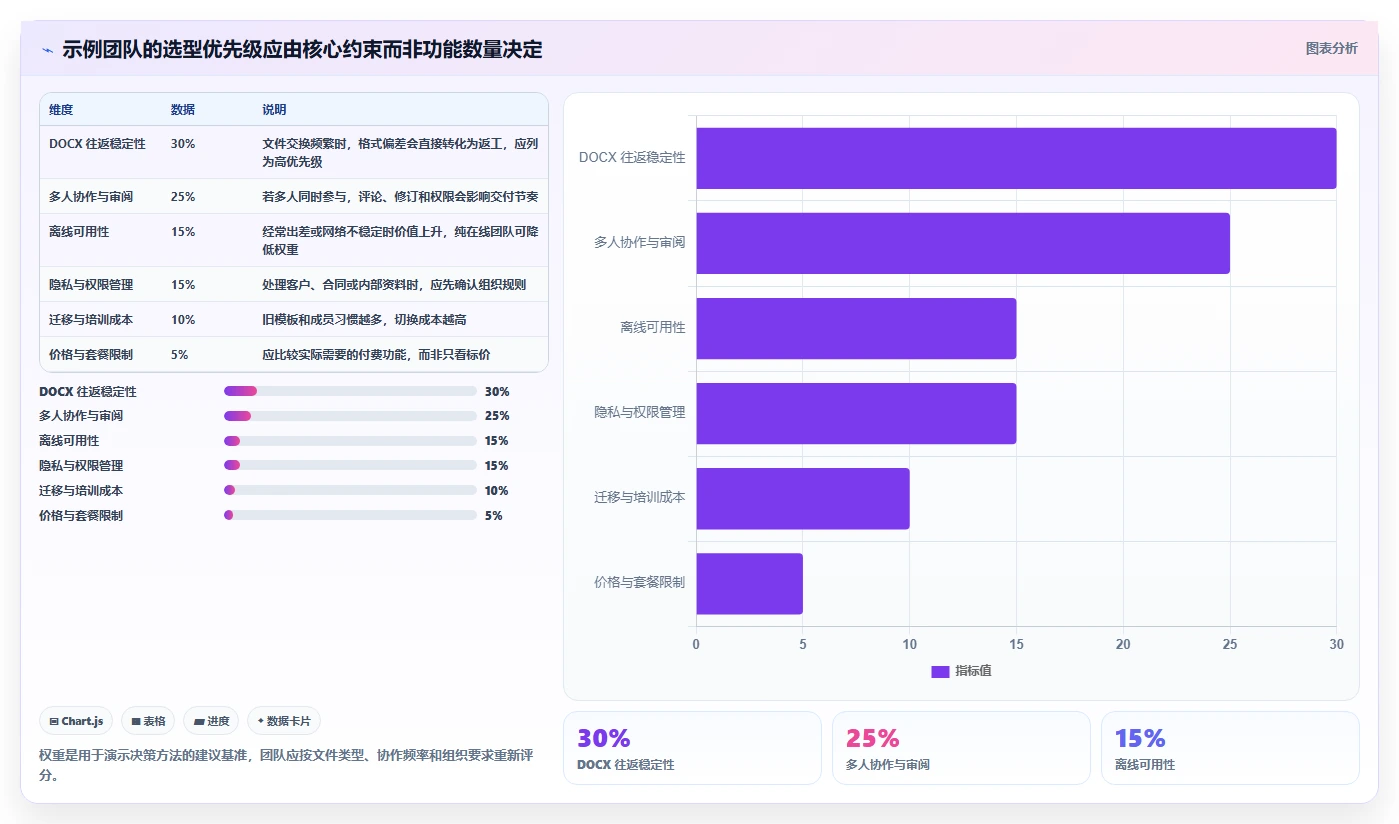The height and width of the screenshot is (824, 1399).
Task: Click description starting 文件交换频繁时
Action: [400, 152]
